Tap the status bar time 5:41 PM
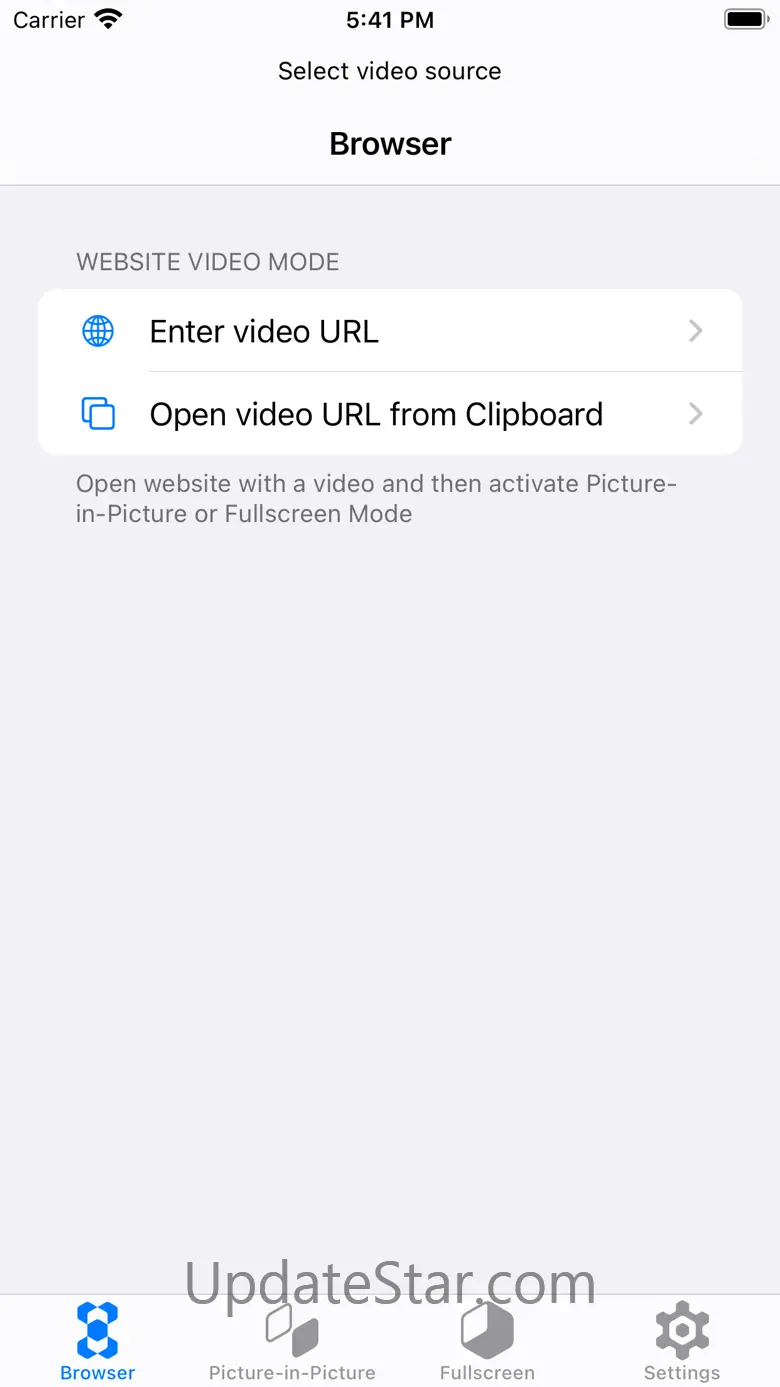Image resolution: width=780 pixels, height=1387 pixels. [x=390, y=19]
